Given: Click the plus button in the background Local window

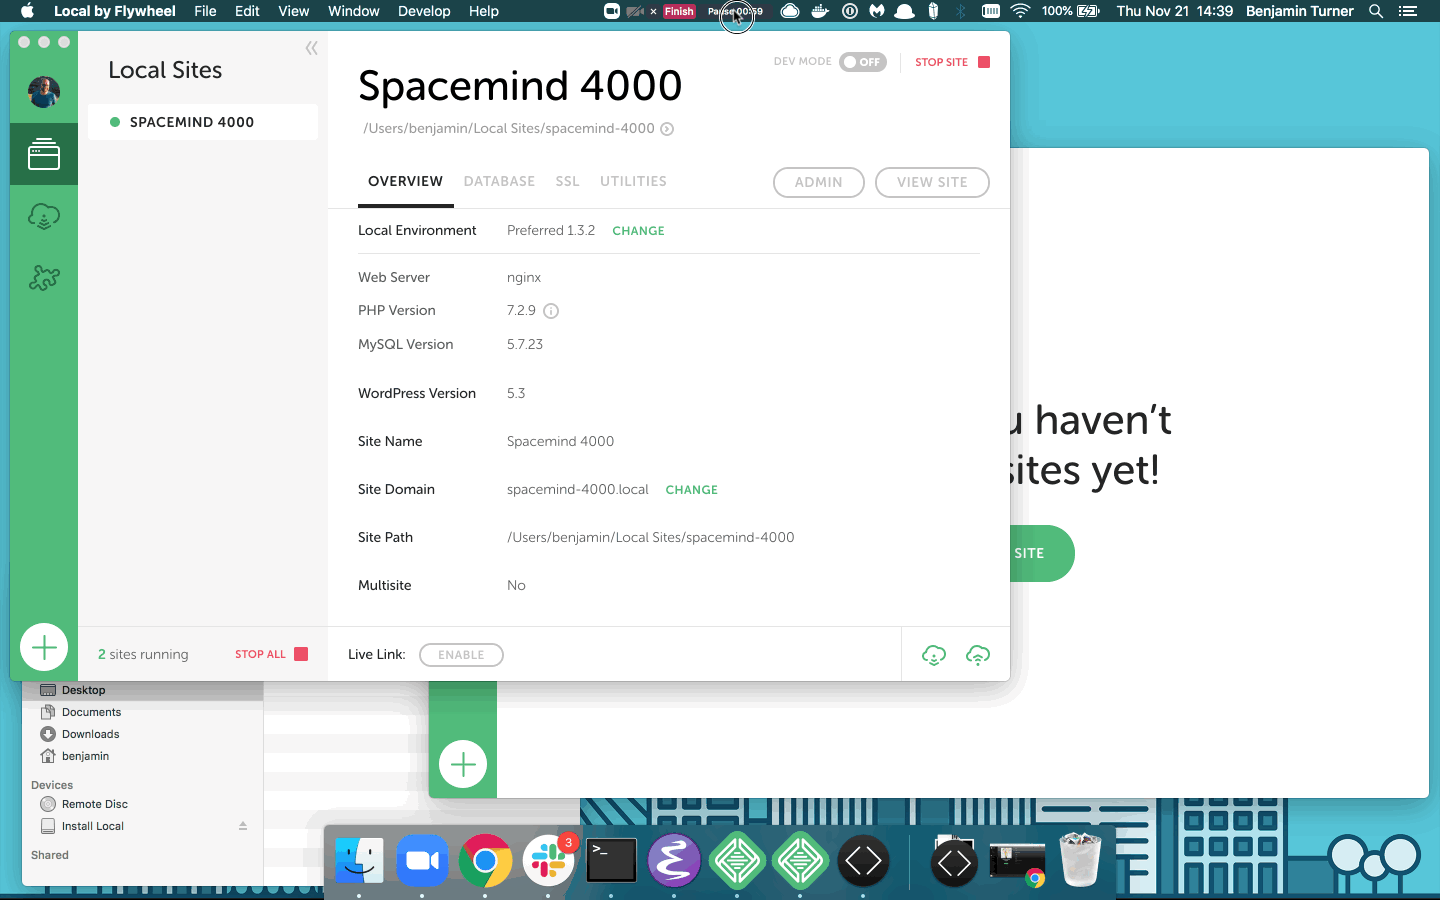Looking at the screenshot, I should click(x=463, y=765).
